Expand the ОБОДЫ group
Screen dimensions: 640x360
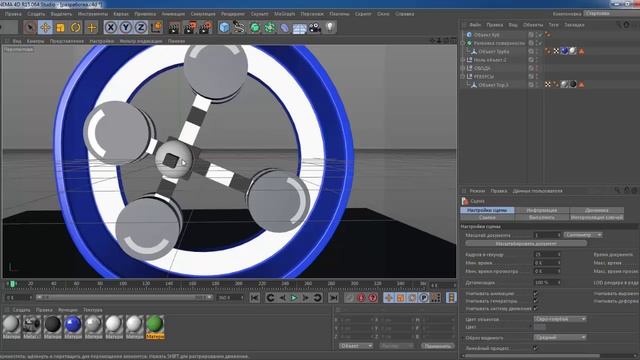[463, 68]
